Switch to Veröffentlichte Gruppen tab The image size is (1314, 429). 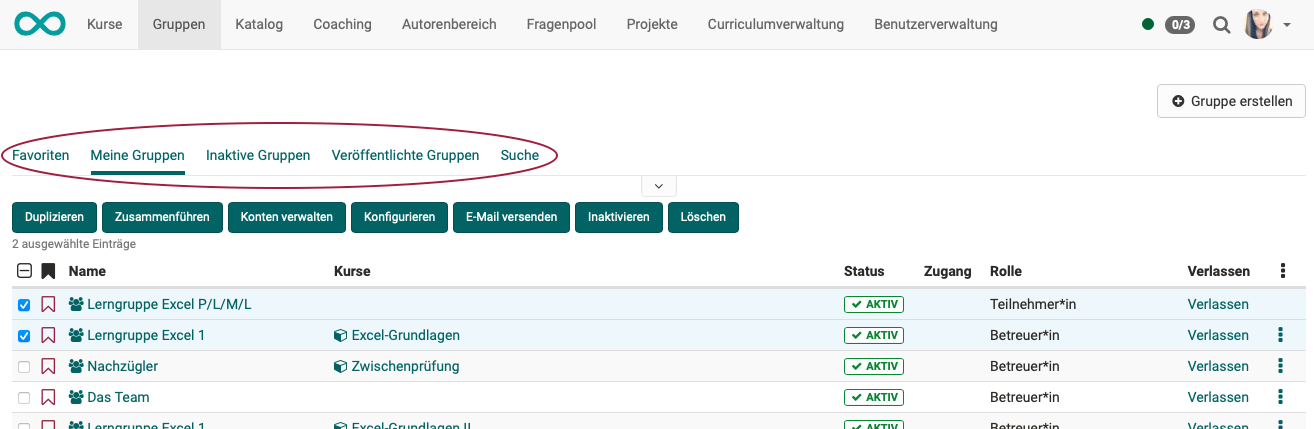click(405, 155)
